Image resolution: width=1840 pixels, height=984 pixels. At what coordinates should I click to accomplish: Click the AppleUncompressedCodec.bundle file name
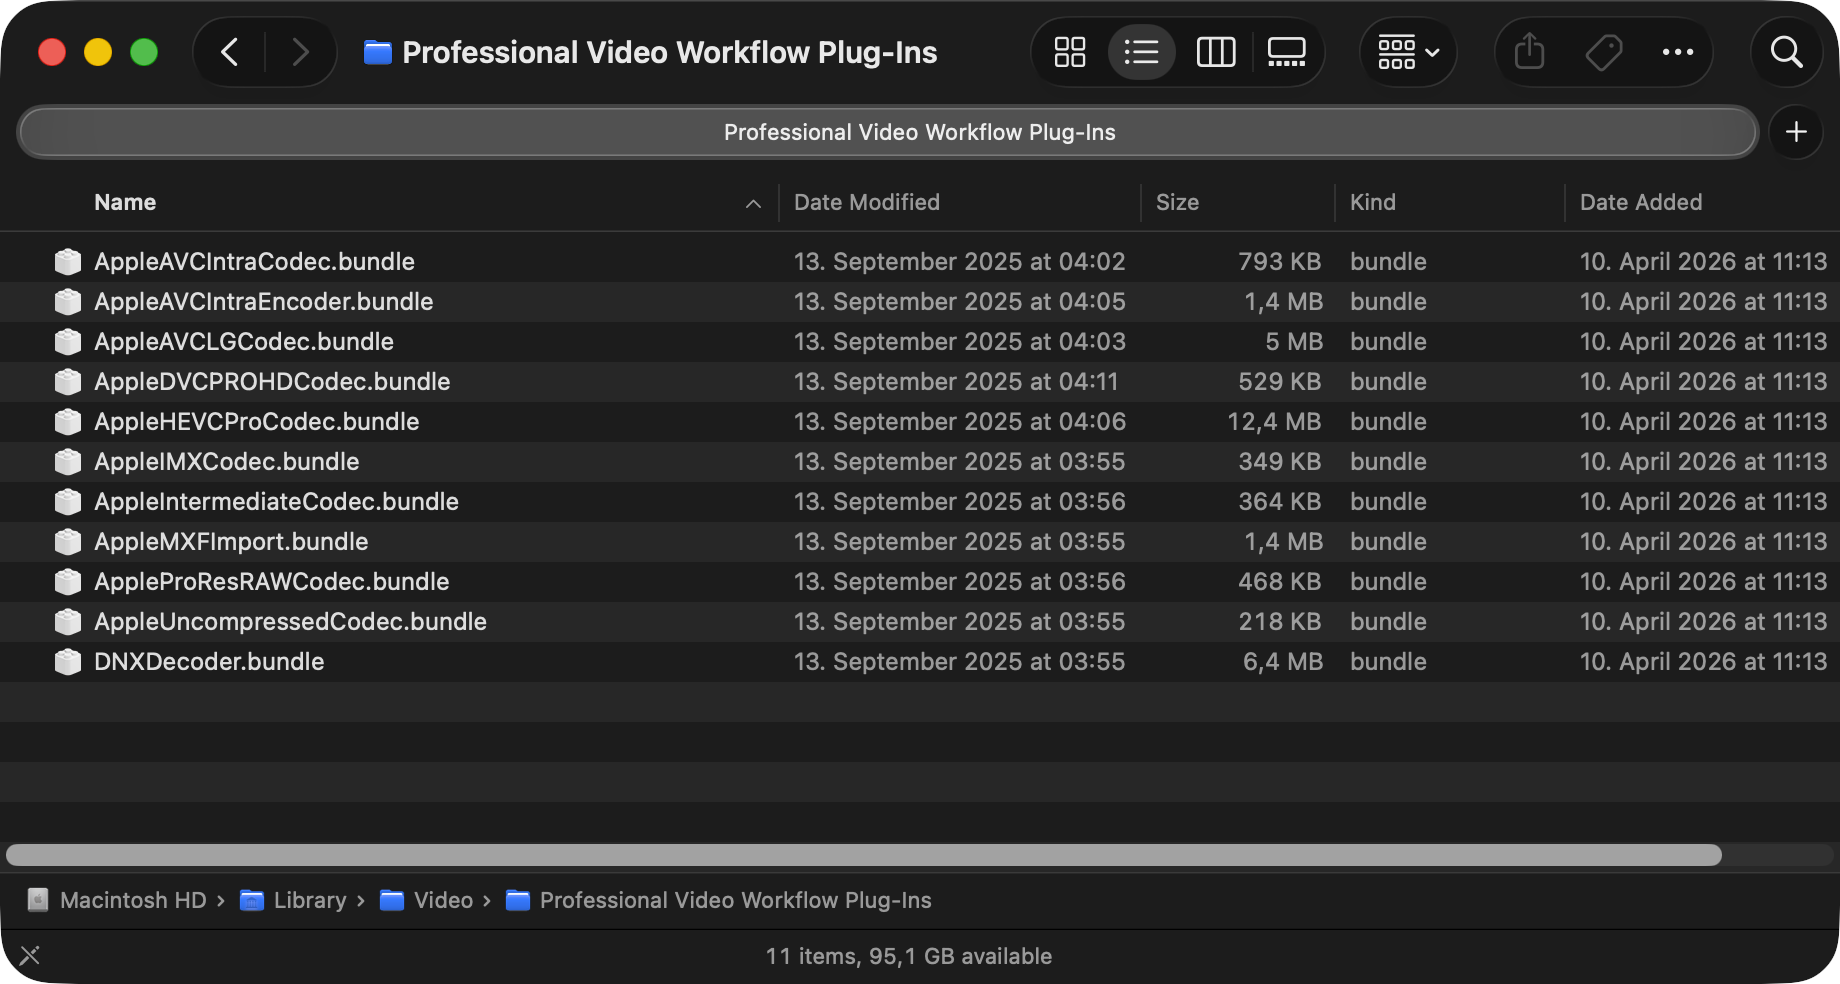[291, 622]
